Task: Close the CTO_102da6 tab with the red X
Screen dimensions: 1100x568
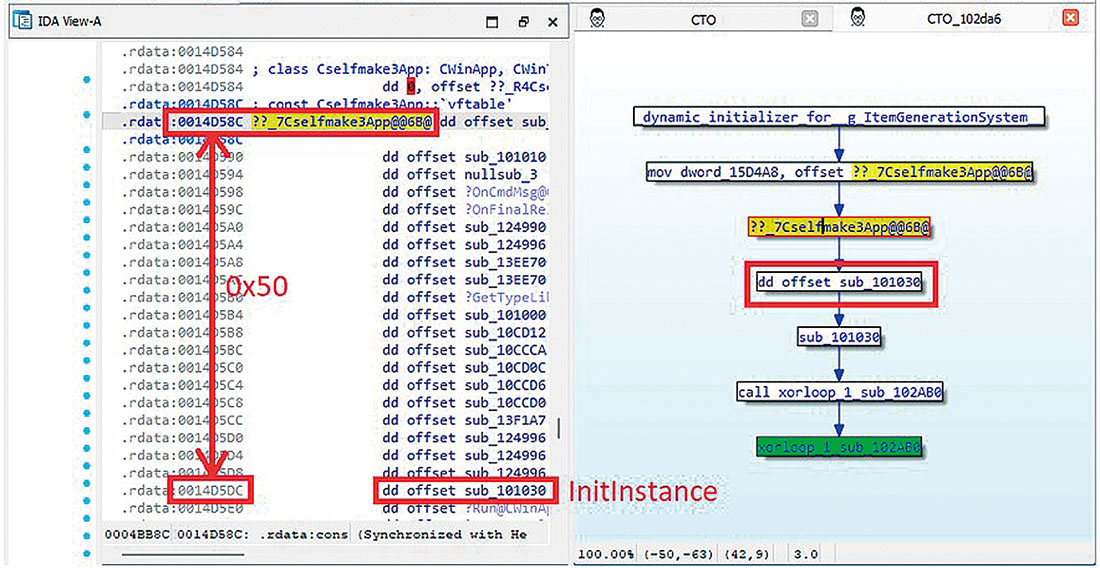Action: 1070,19
